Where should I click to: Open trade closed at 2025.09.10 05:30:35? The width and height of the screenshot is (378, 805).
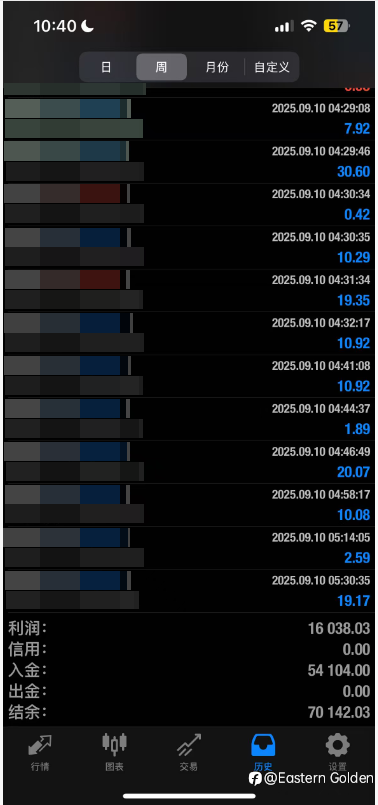pyautogui.click(x=189, y=591)
